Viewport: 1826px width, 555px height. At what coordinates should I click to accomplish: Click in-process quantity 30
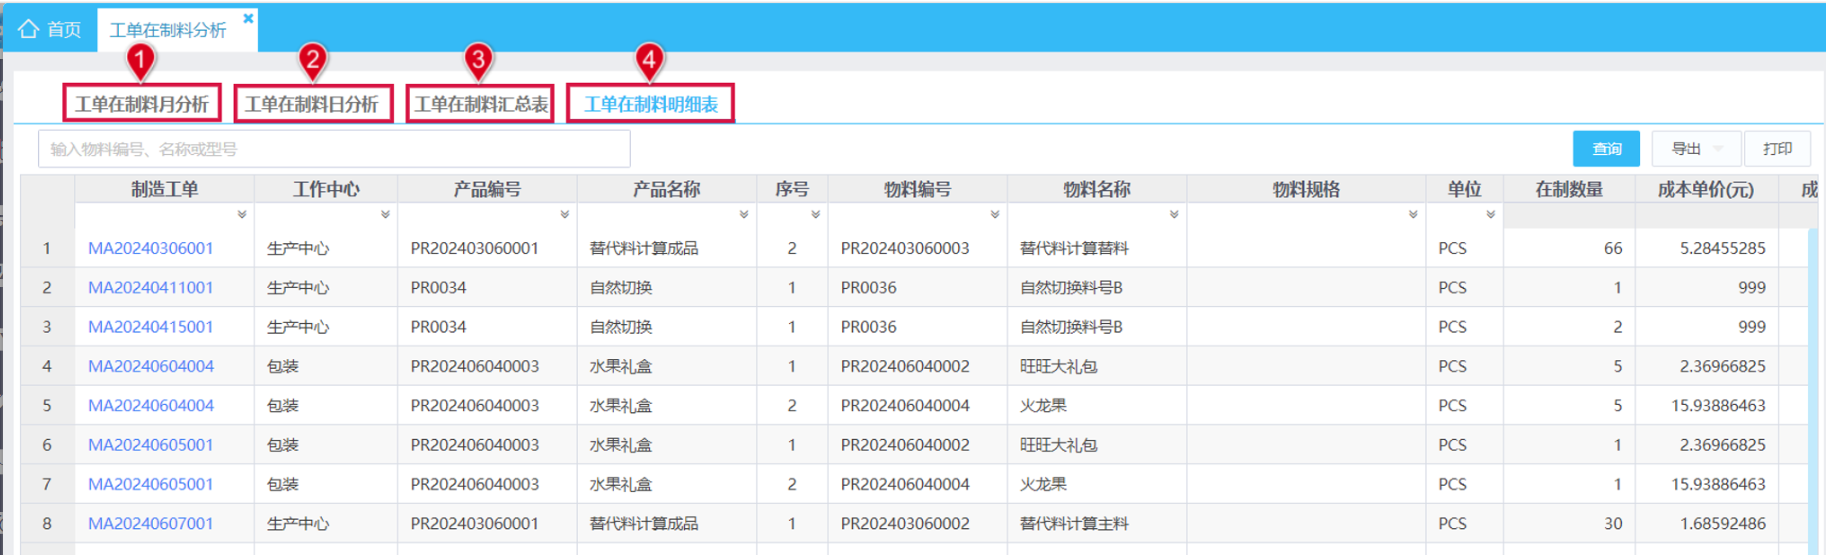(x=1612, y=523)
